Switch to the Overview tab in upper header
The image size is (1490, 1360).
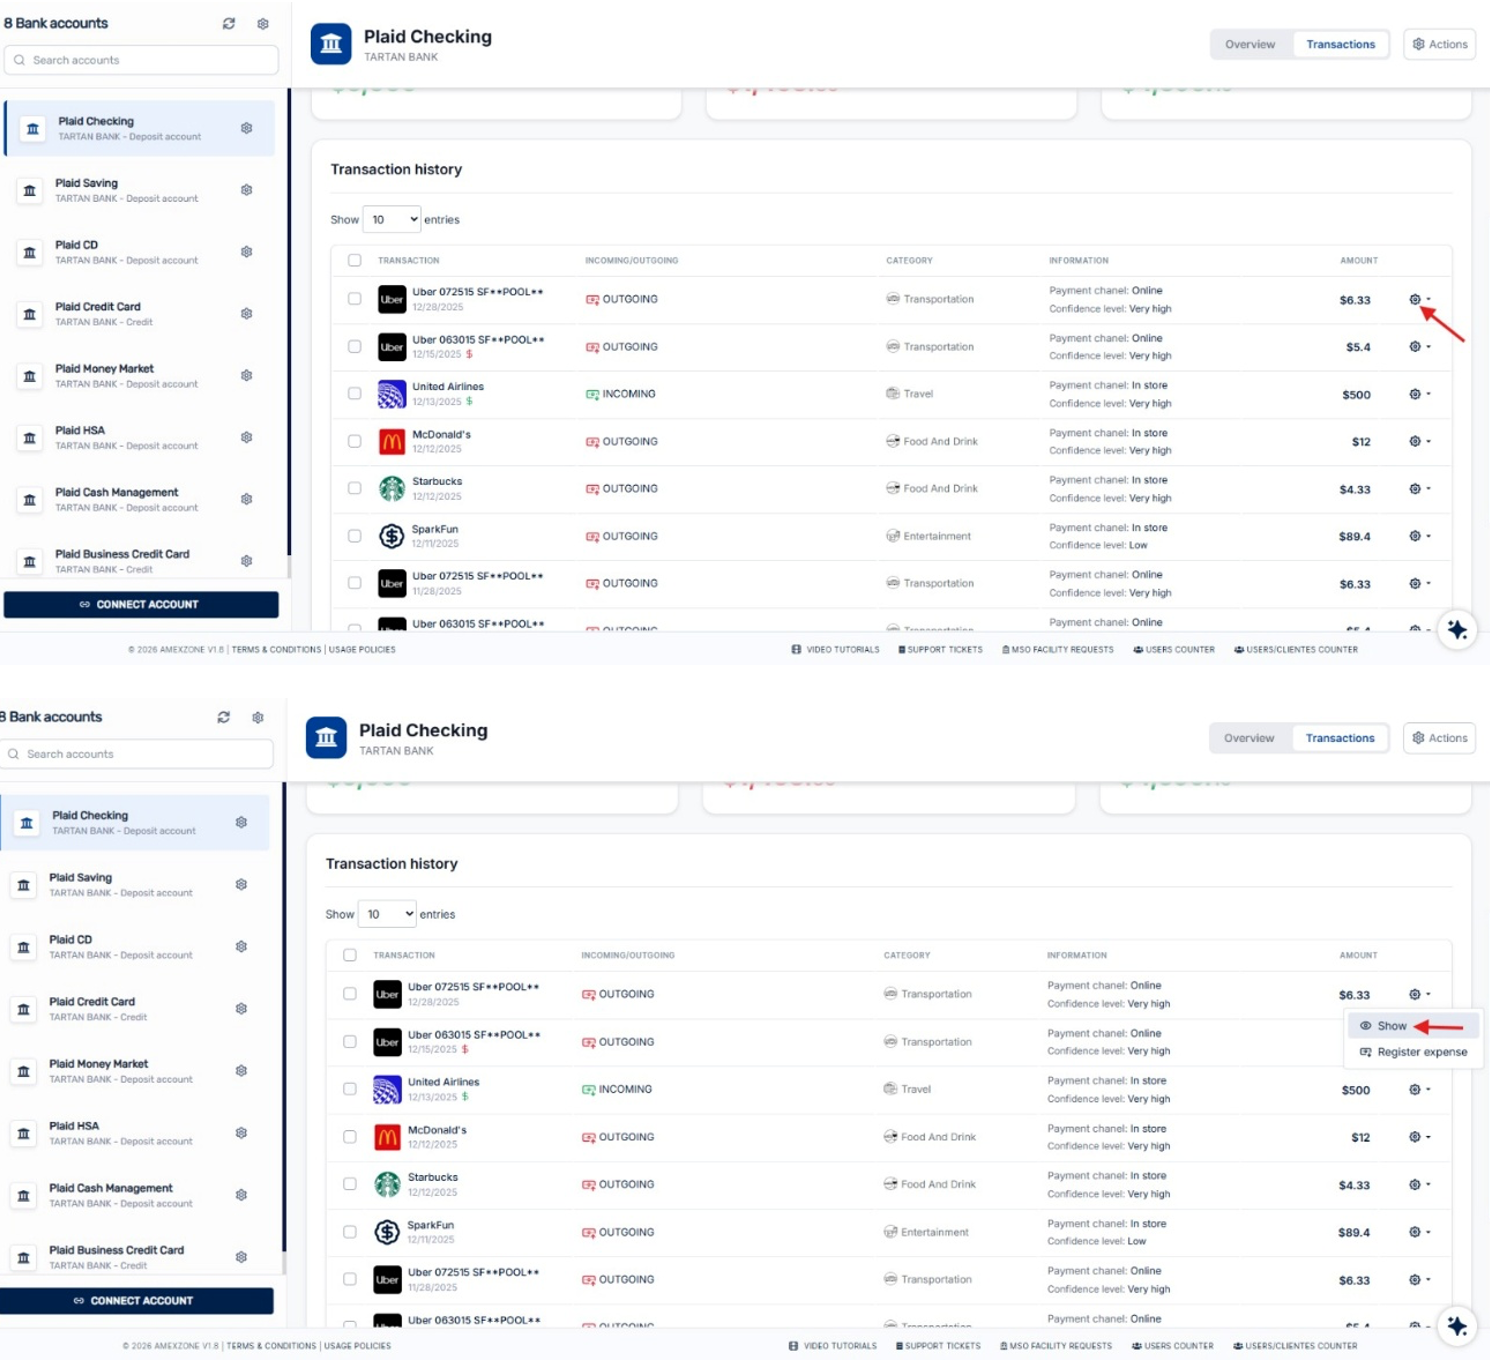pos(1250,44)
